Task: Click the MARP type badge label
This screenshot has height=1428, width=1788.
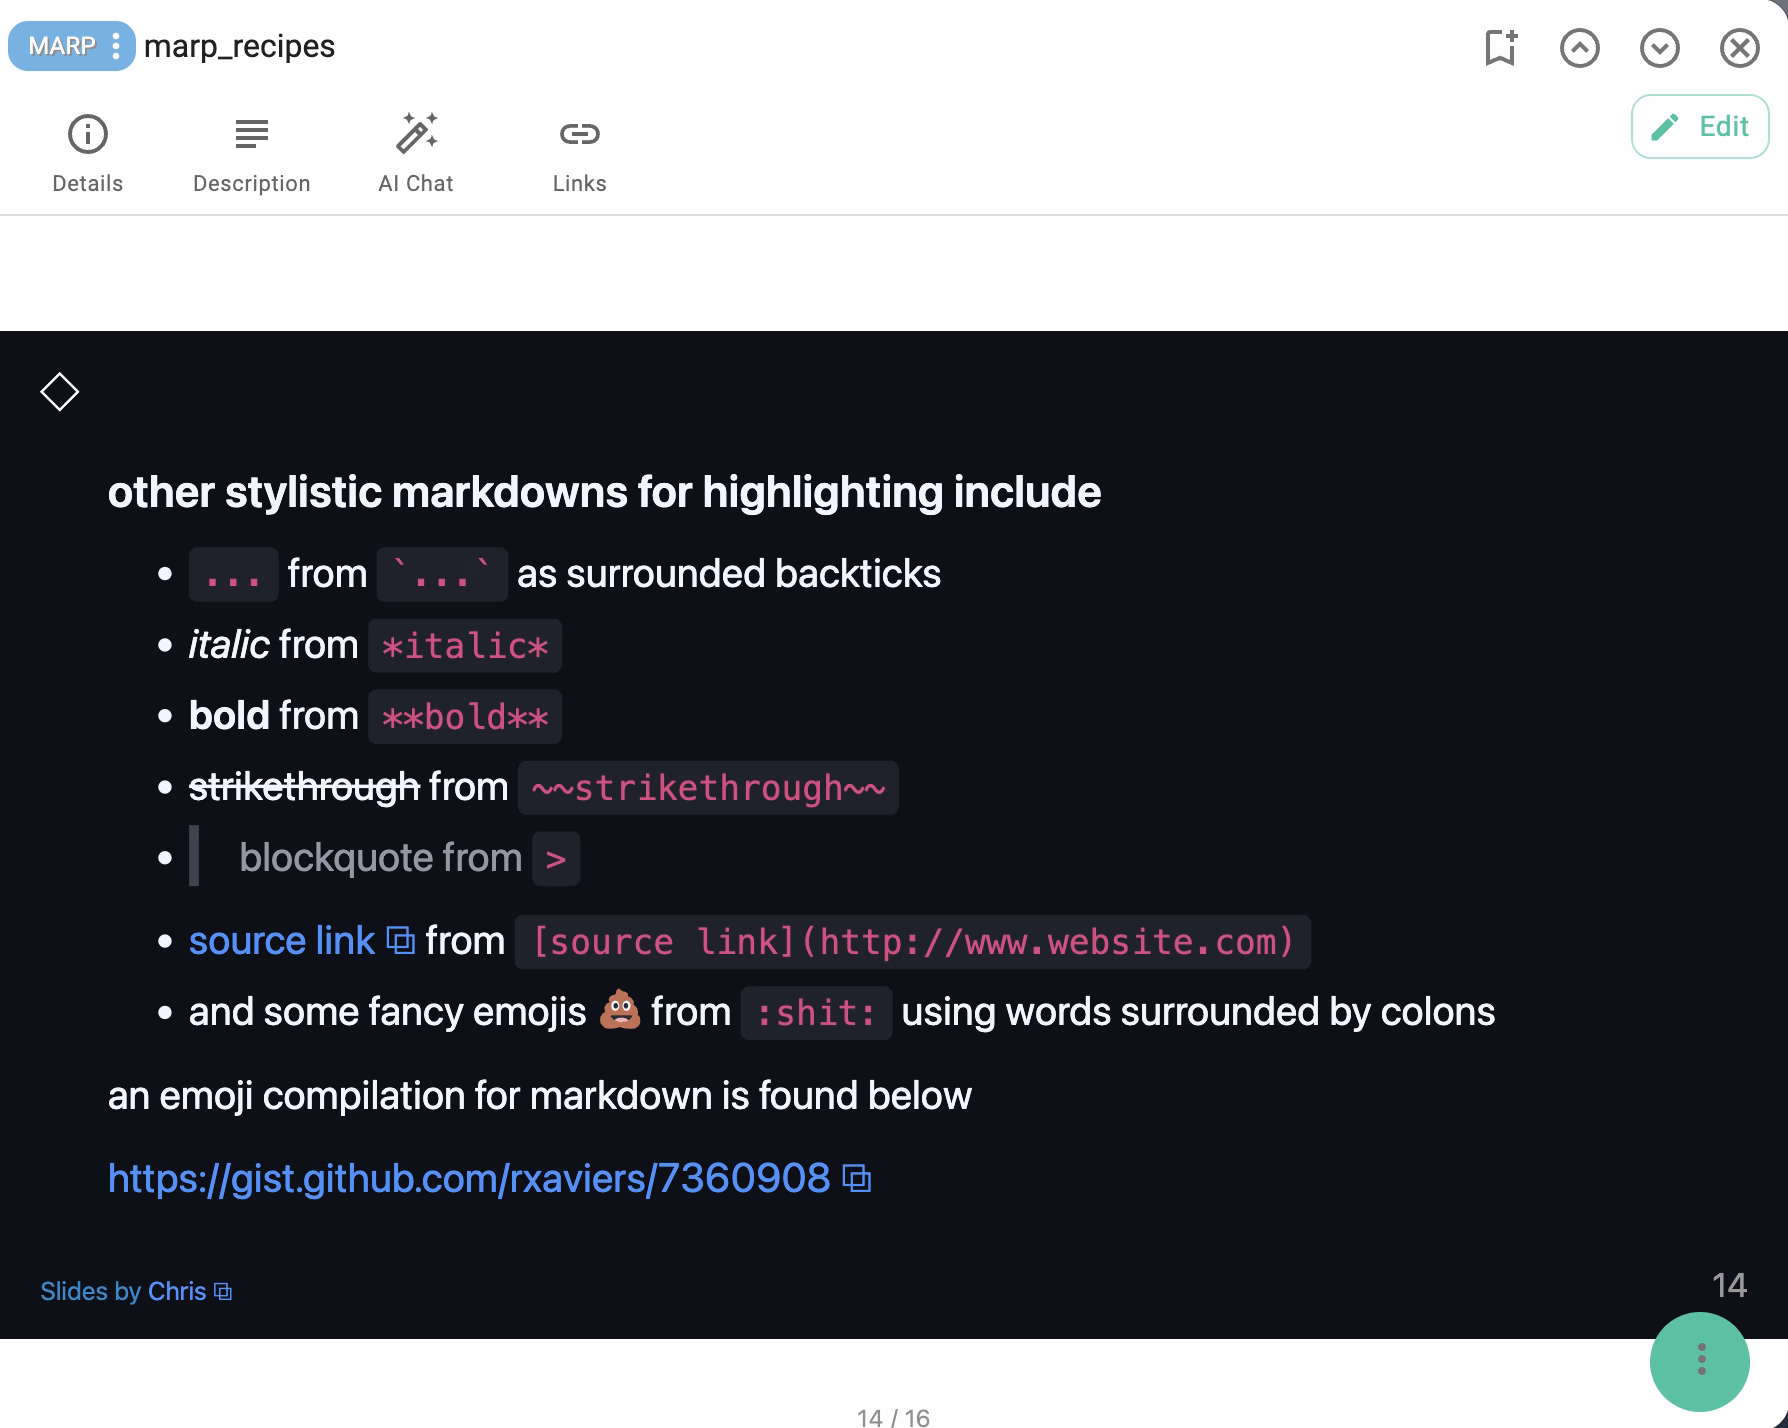Action: pos(62,46)
